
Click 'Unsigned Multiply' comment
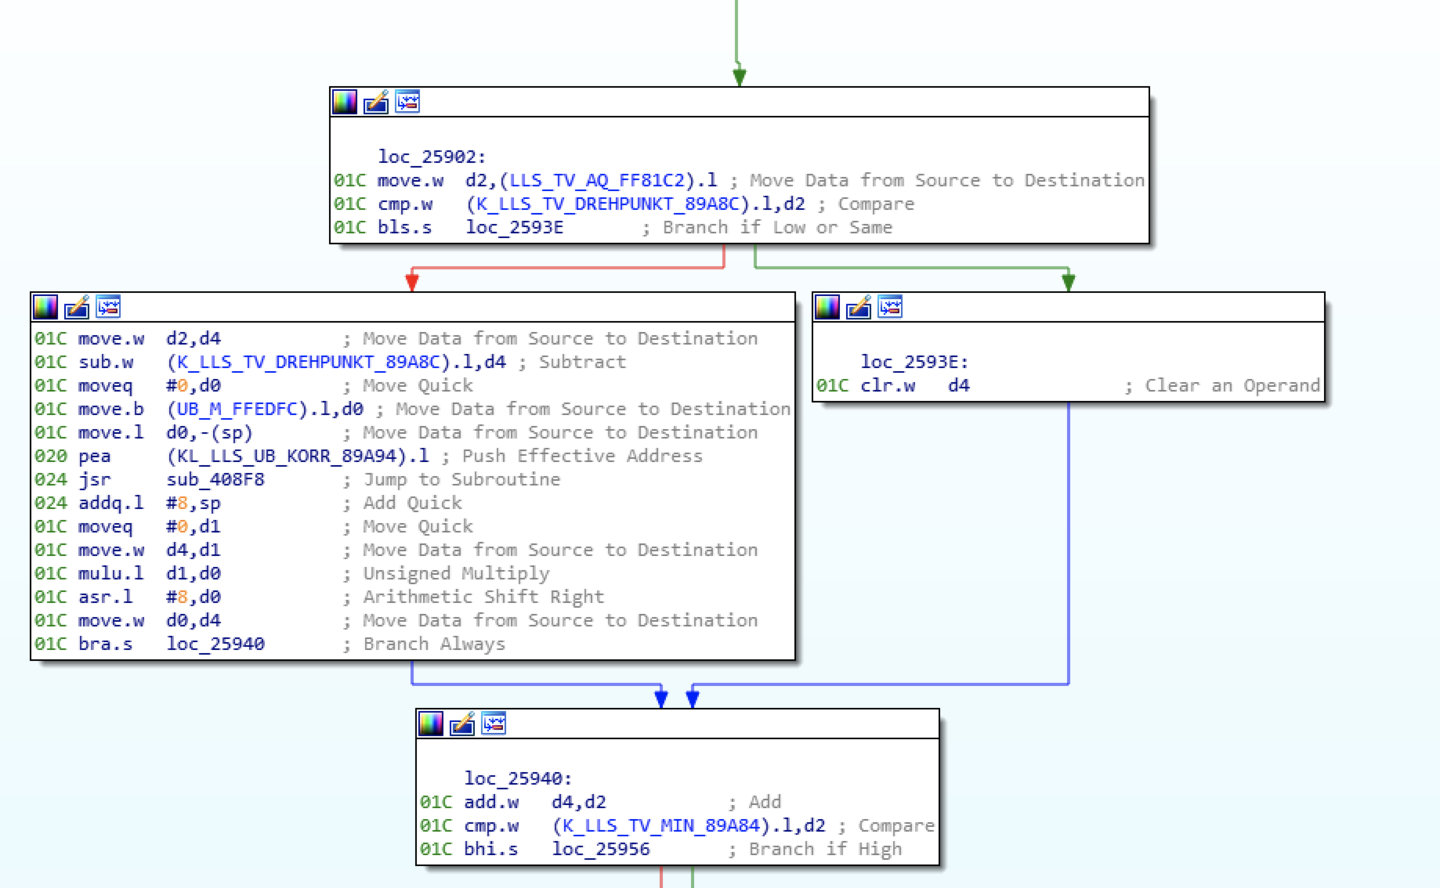pyautogui.click(x=456, y=573)
